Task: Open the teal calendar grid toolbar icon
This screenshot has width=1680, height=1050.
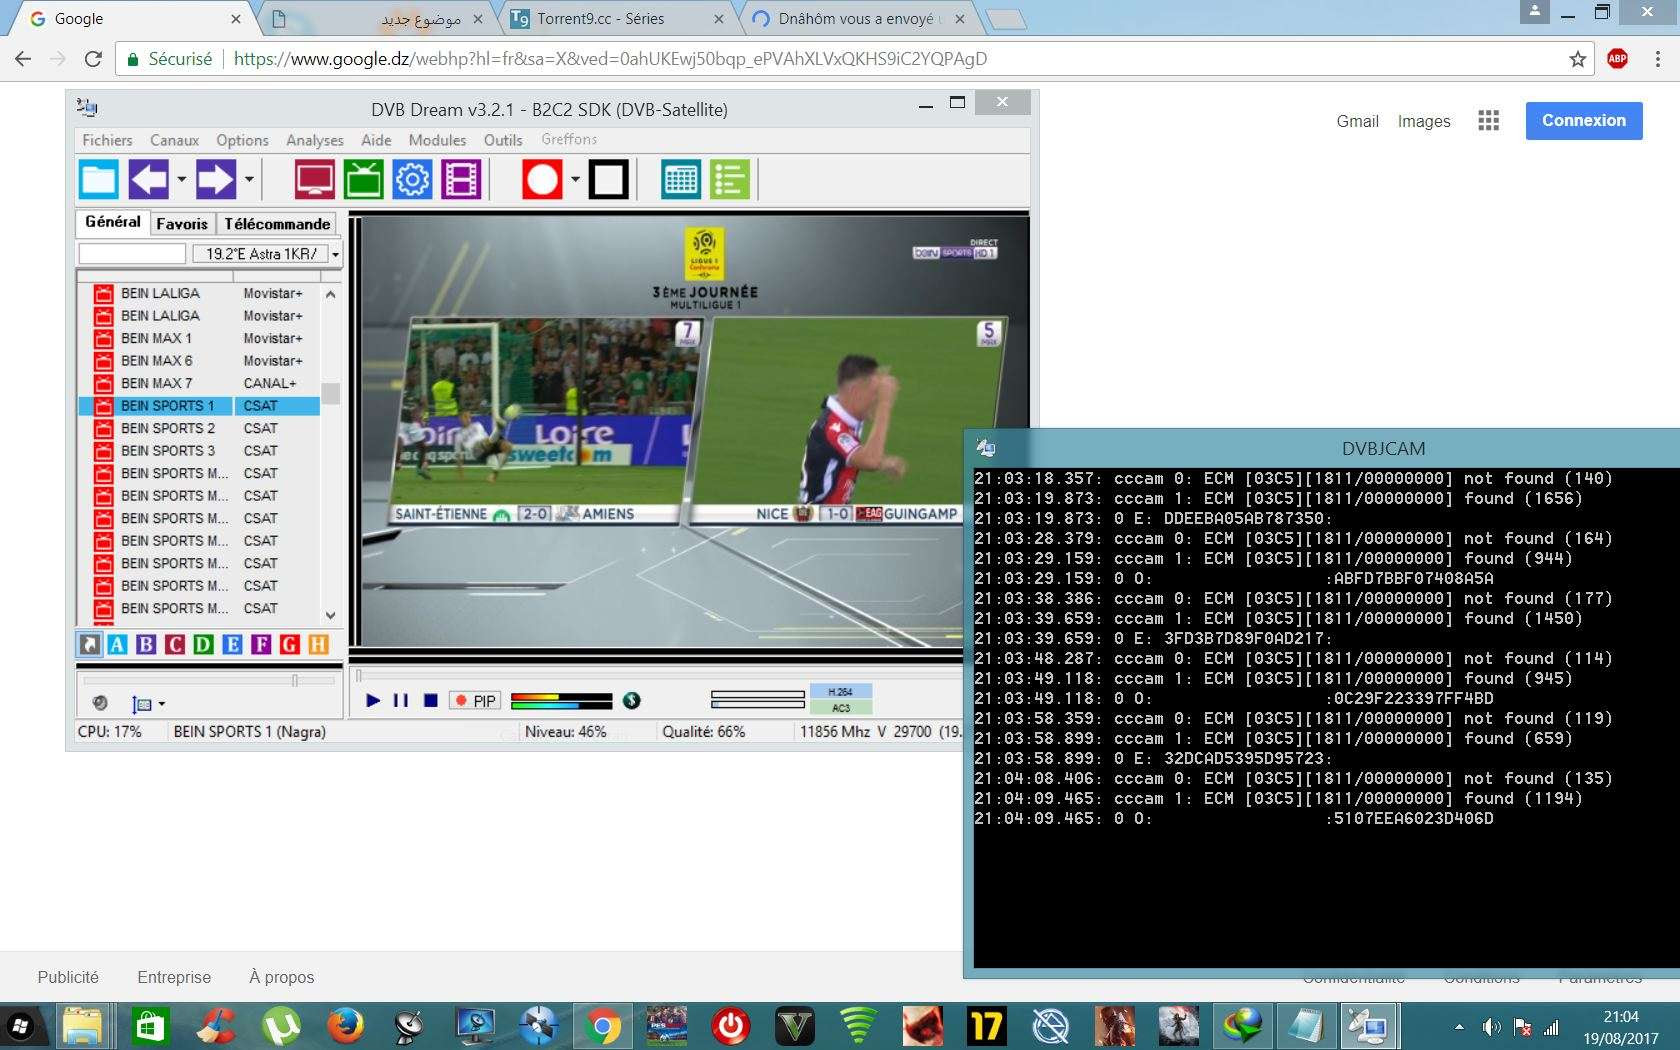Action: point(681,180)
